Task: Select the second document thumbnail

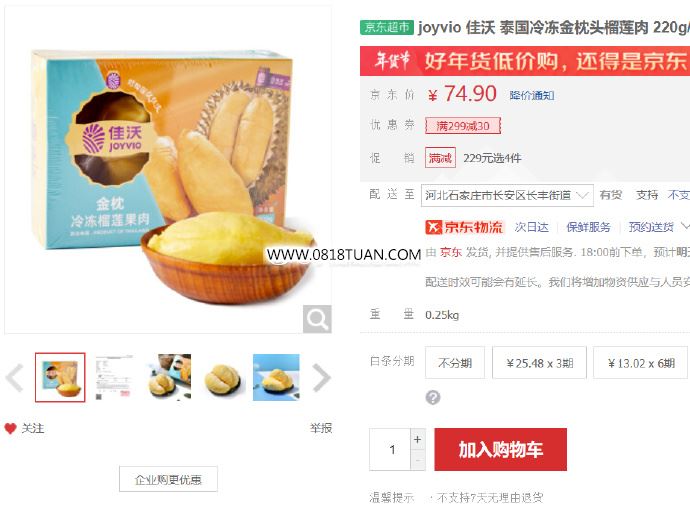Action: pos(114,377)
